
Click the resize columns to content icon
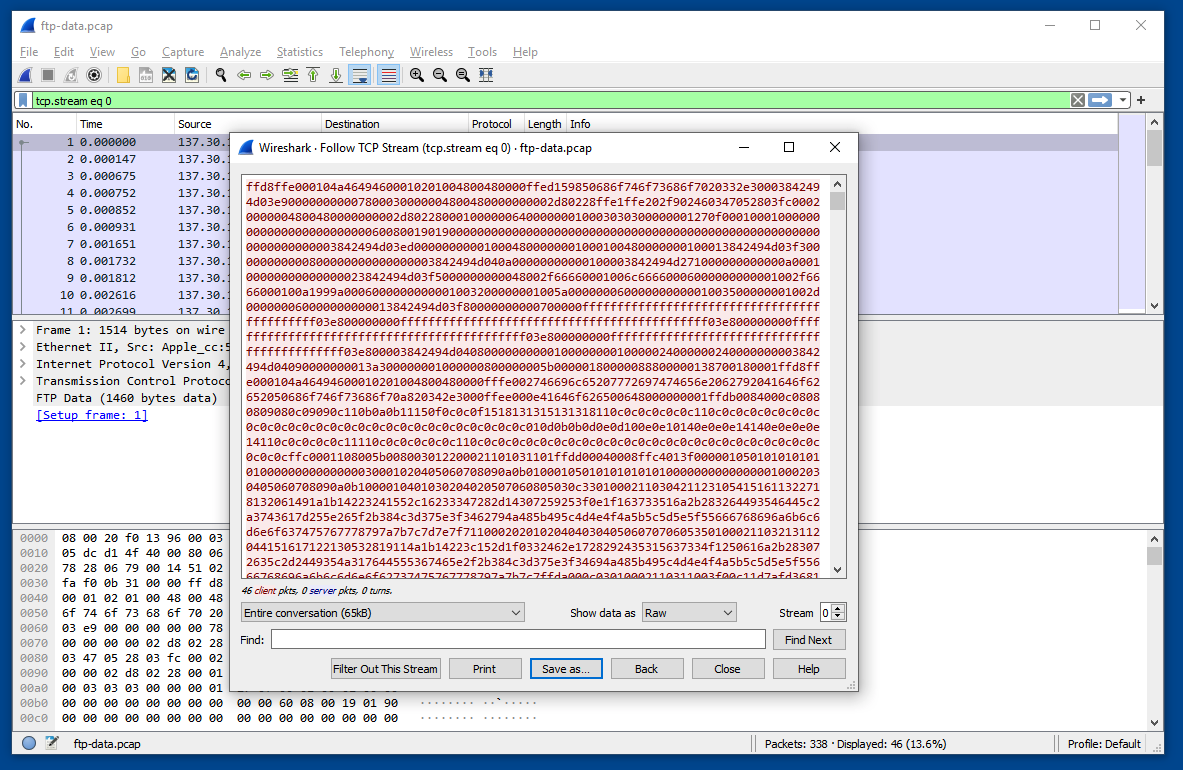coord(486,75)
